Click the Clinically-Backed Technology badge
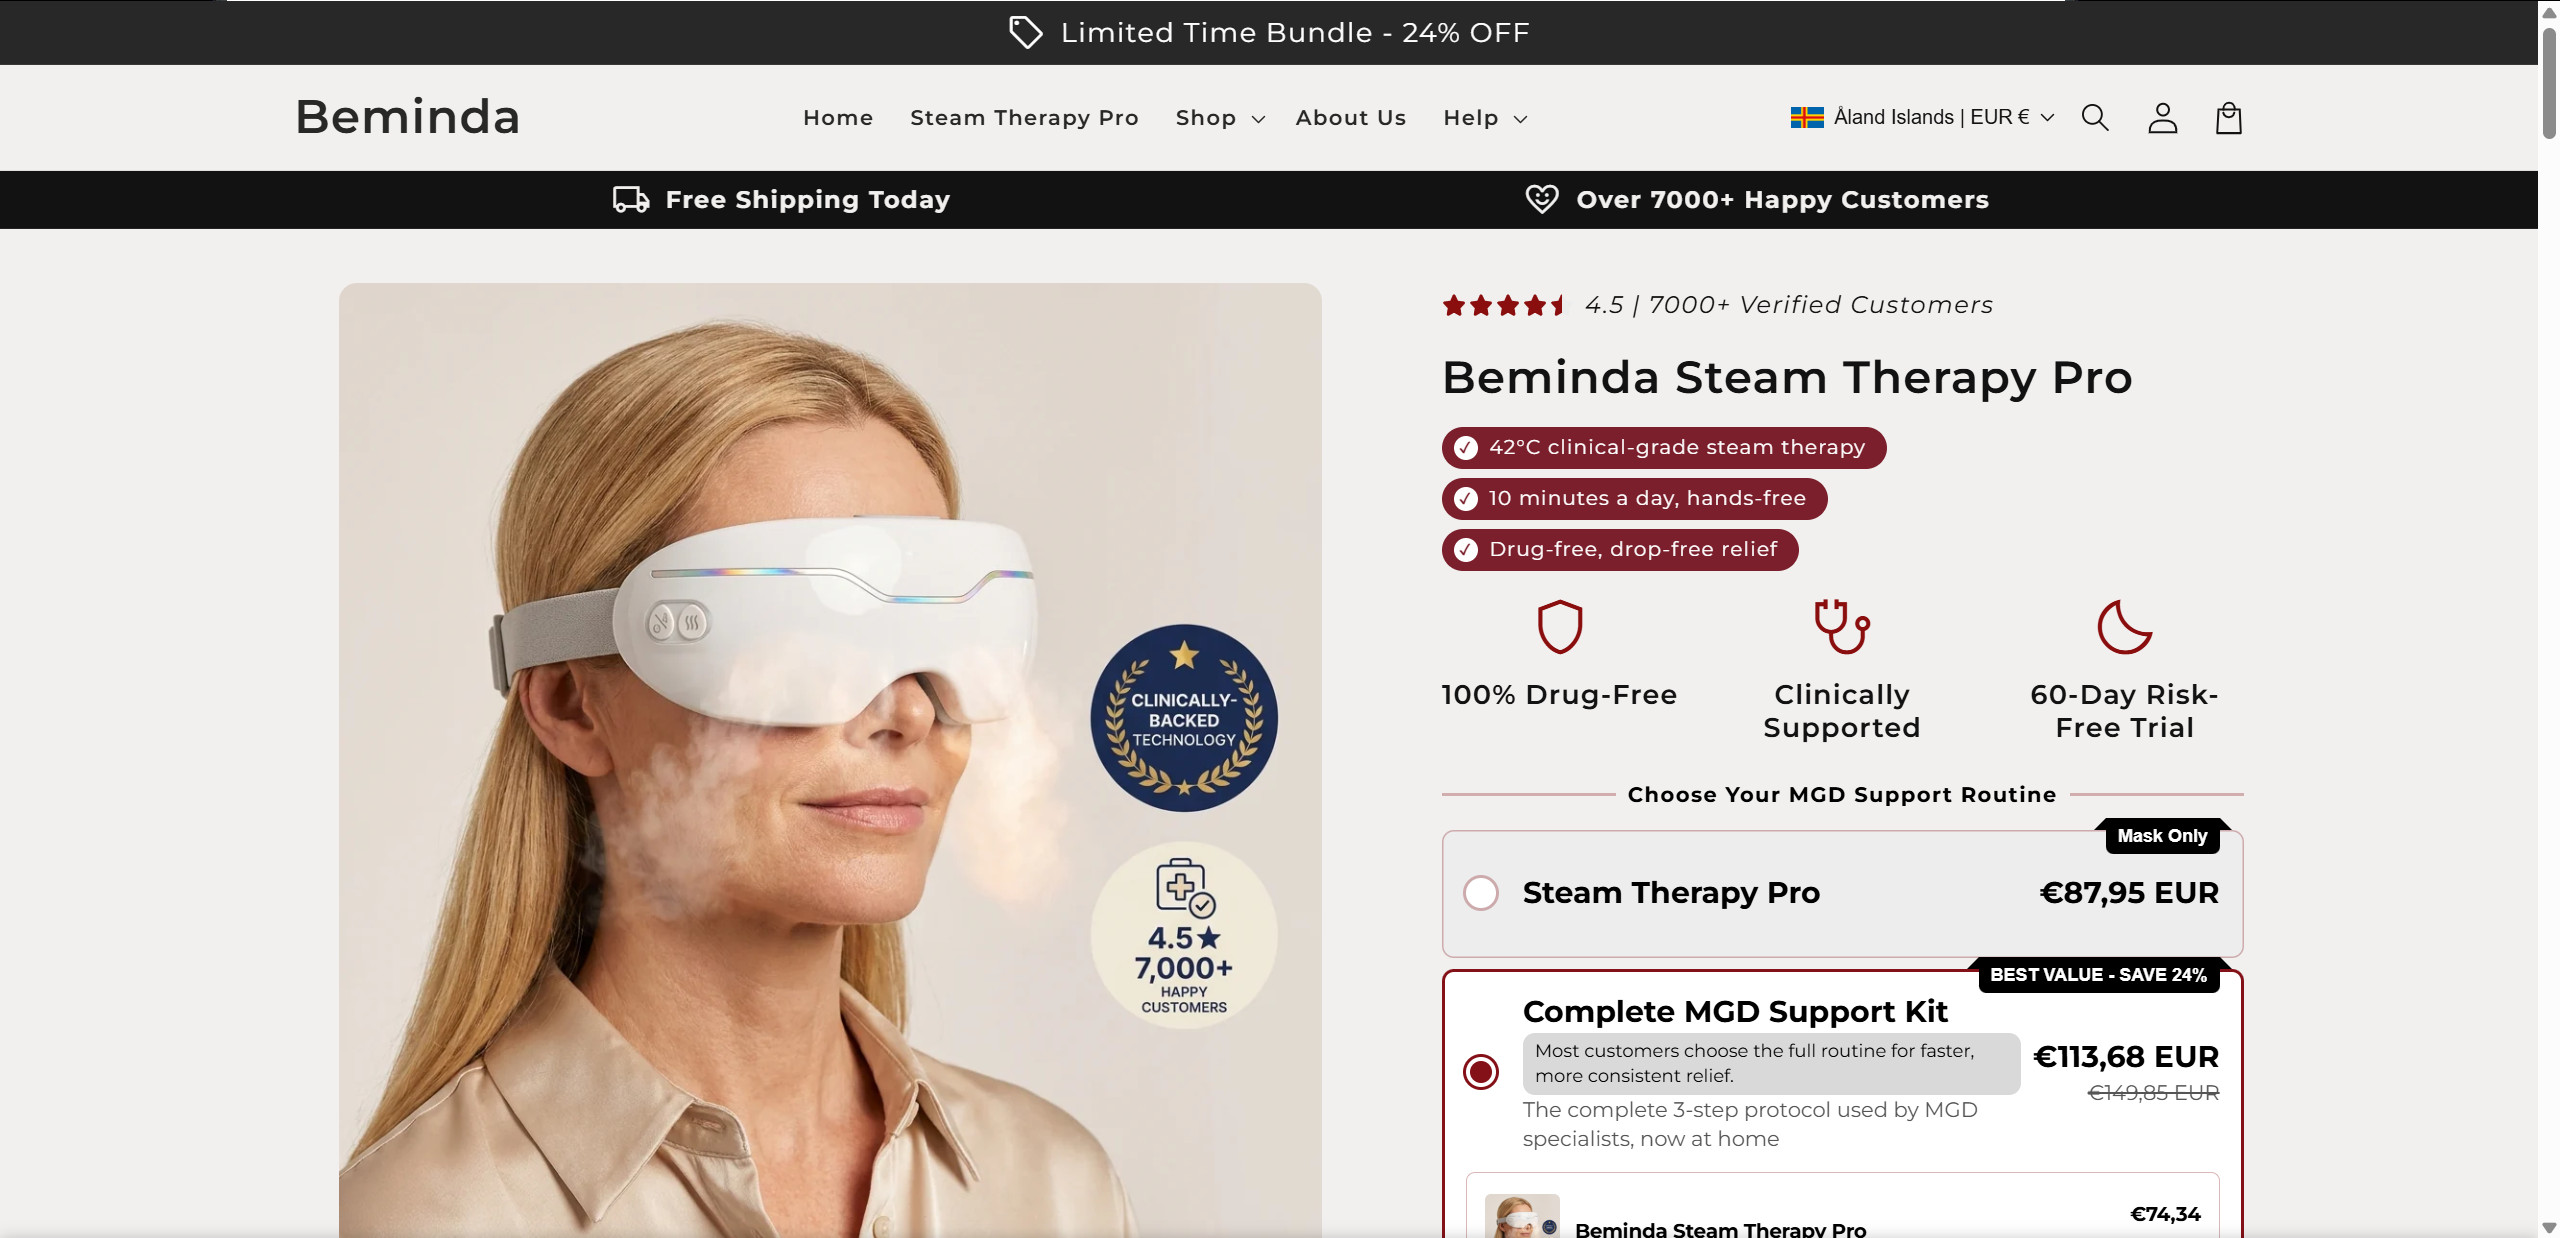Image resolution: width=2560 pixels, height=1238 pixels. pyautogui.click(x=1184, y=718)
